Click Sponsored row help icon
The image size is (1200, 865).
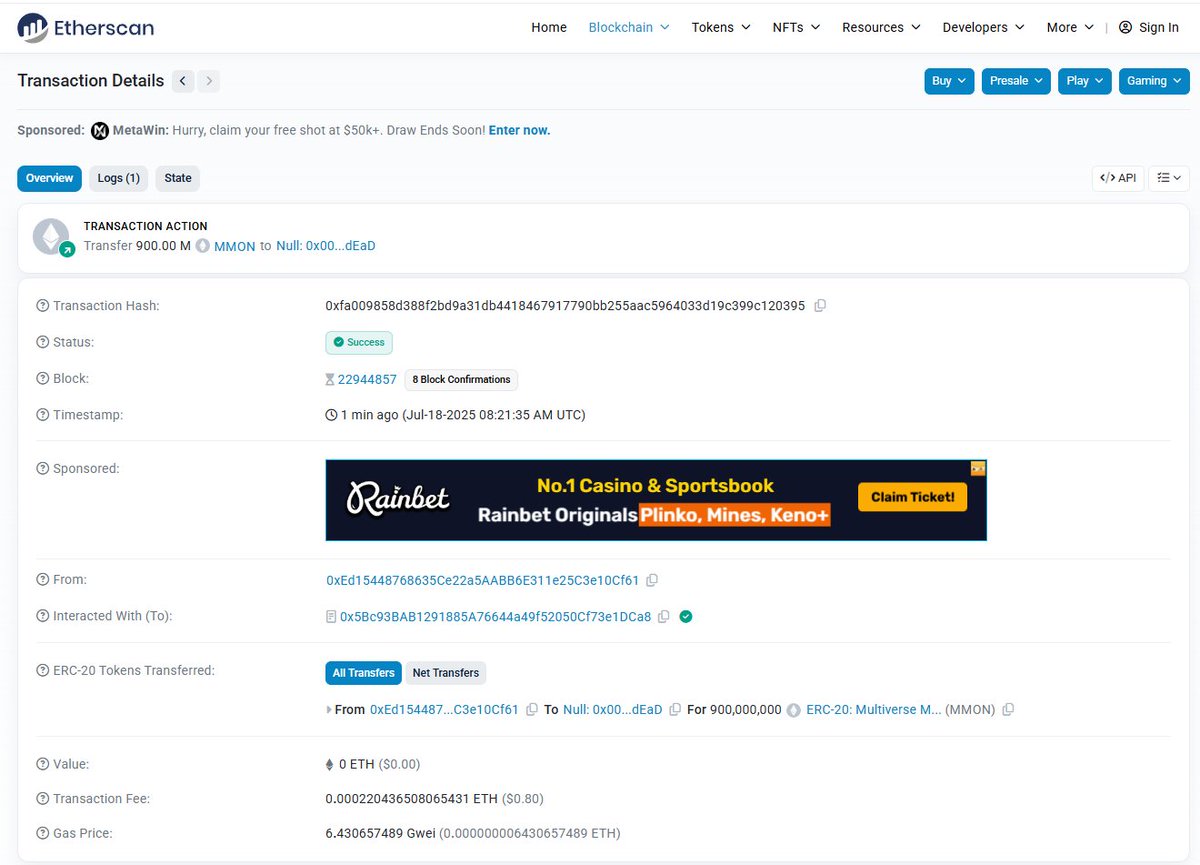click(42, 469)
